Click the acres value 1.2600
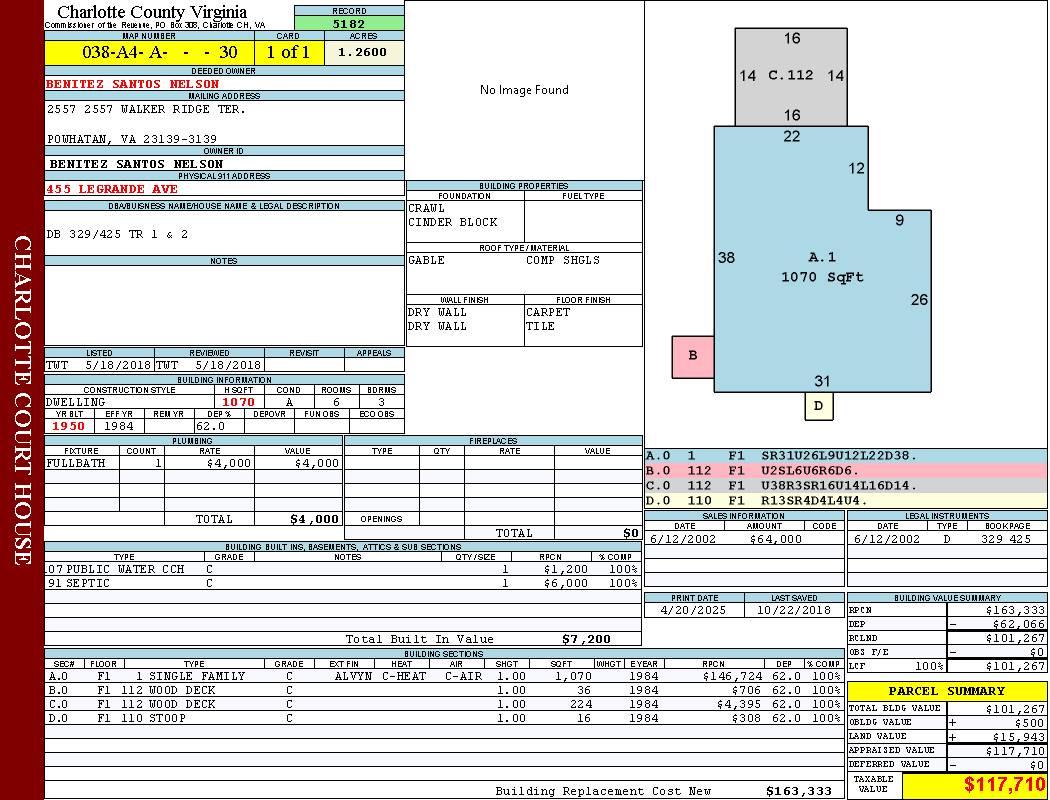This screenshot has height=800, width=1050. click(364, 52)
